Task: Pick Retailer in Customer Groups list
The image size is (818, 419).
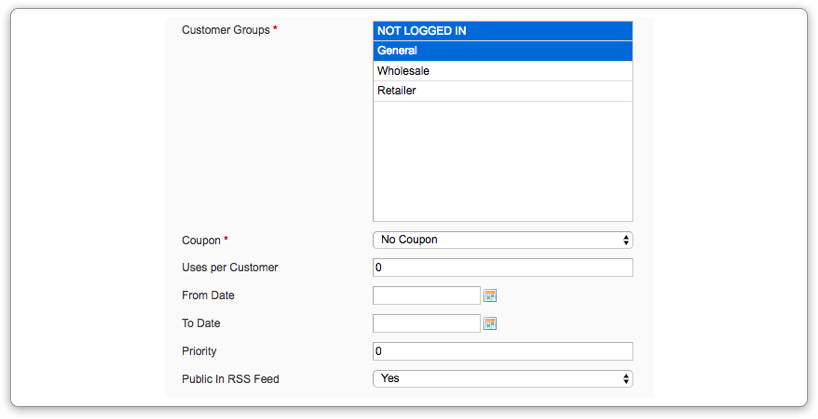Action: (x=503, y=91)
